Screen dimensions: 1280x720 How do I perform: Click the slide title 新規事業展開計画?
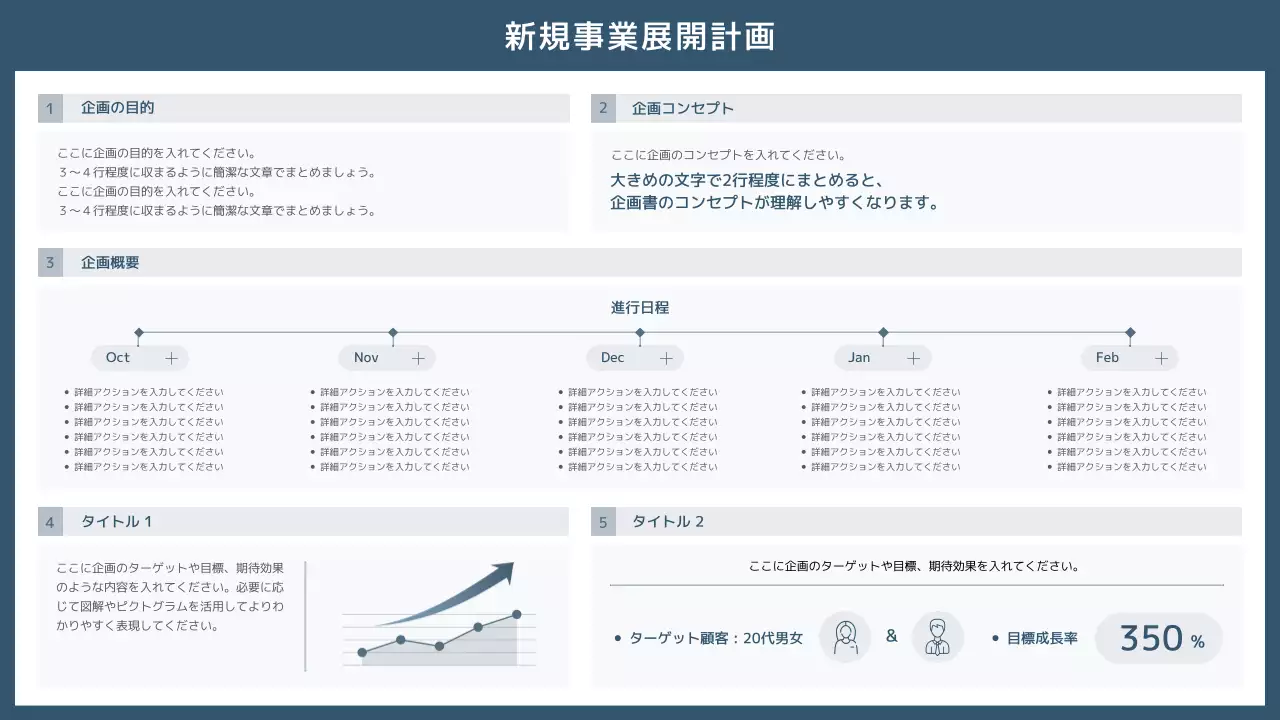point(640,36)
